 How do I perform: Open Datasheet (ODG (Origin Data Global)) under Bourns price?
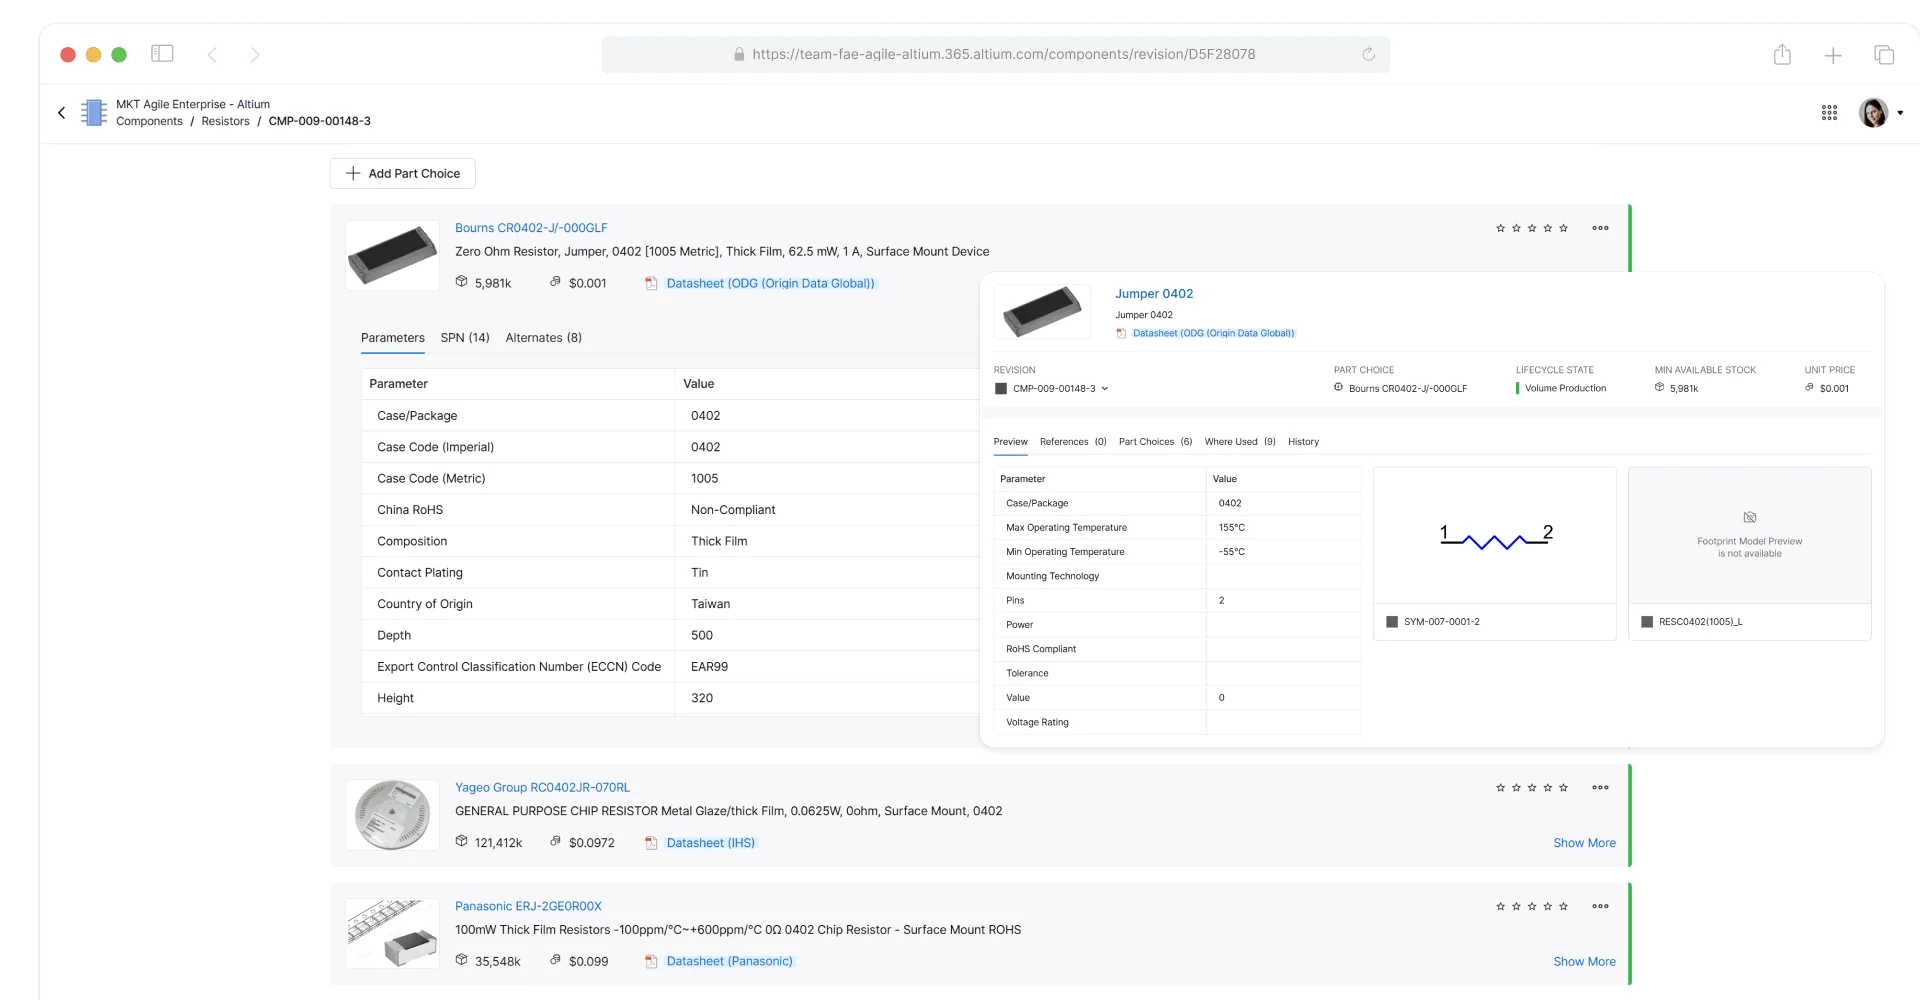[x=770, y=284]
